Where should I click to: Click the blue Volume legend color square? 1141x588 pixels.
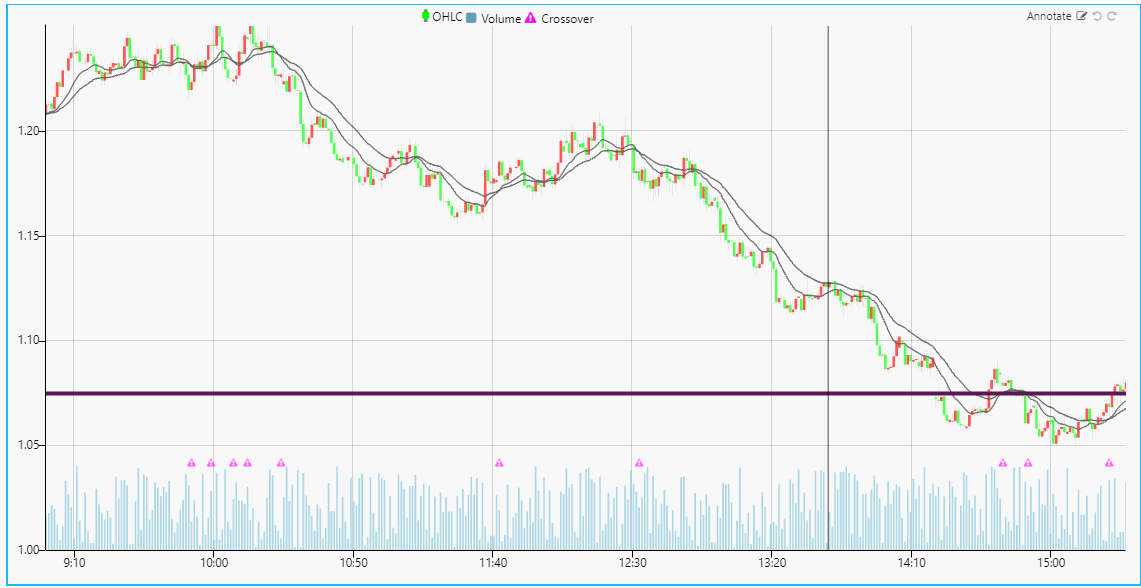(472, 18)
